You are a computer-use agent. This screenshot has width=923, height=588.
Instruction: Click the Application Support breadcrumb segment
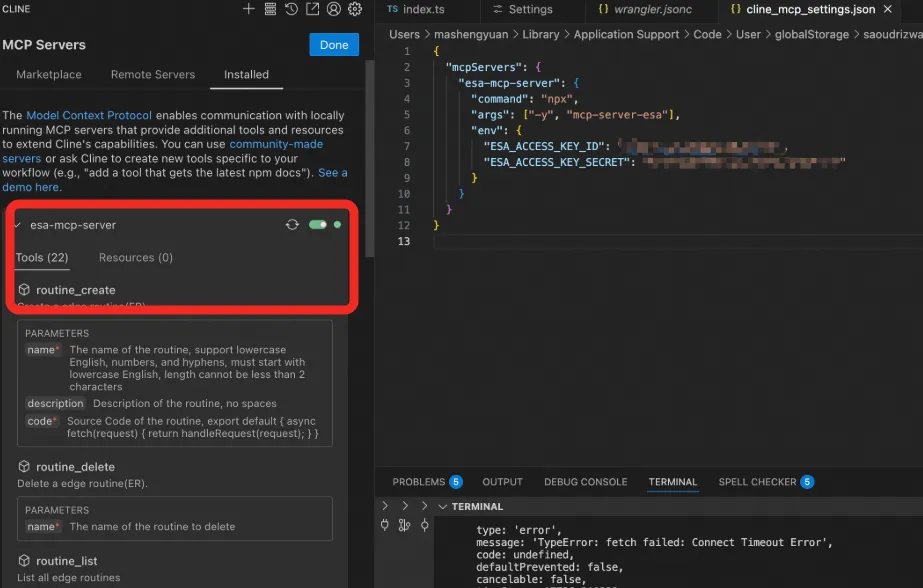(626, 35)
